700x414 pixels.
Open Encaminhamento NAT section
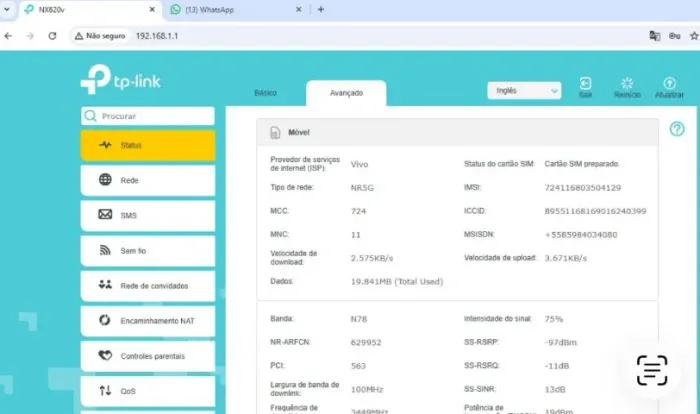148,321
